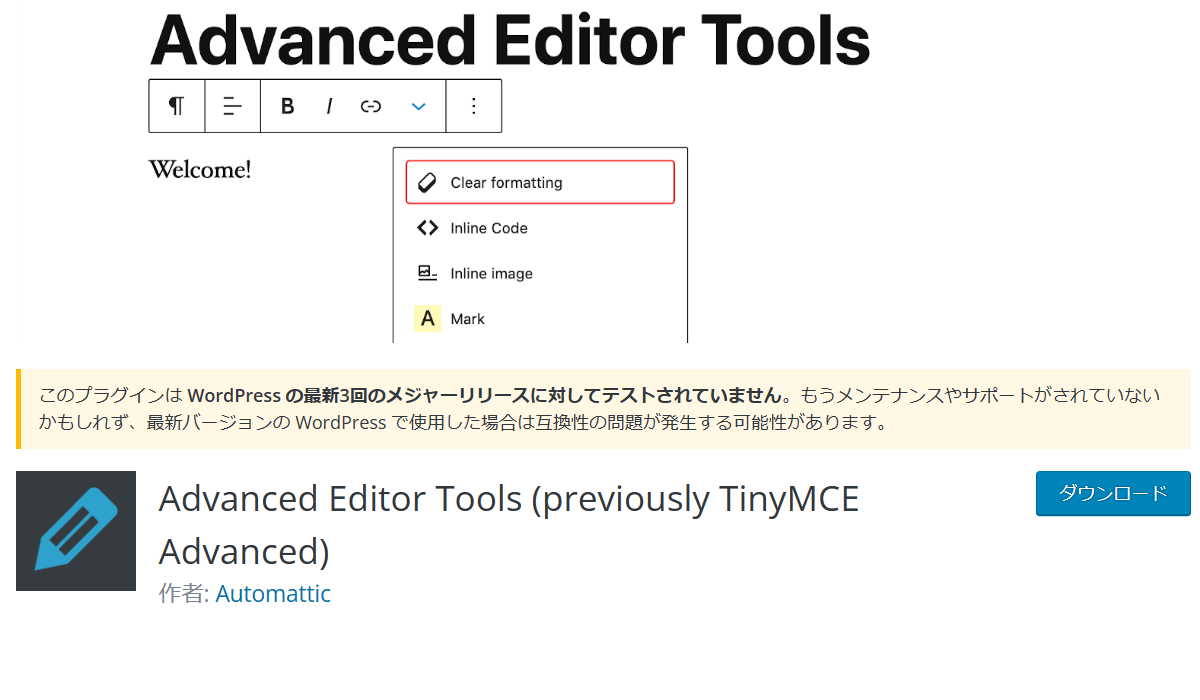Open the block options three-dot menu

[x=474, y=106]
